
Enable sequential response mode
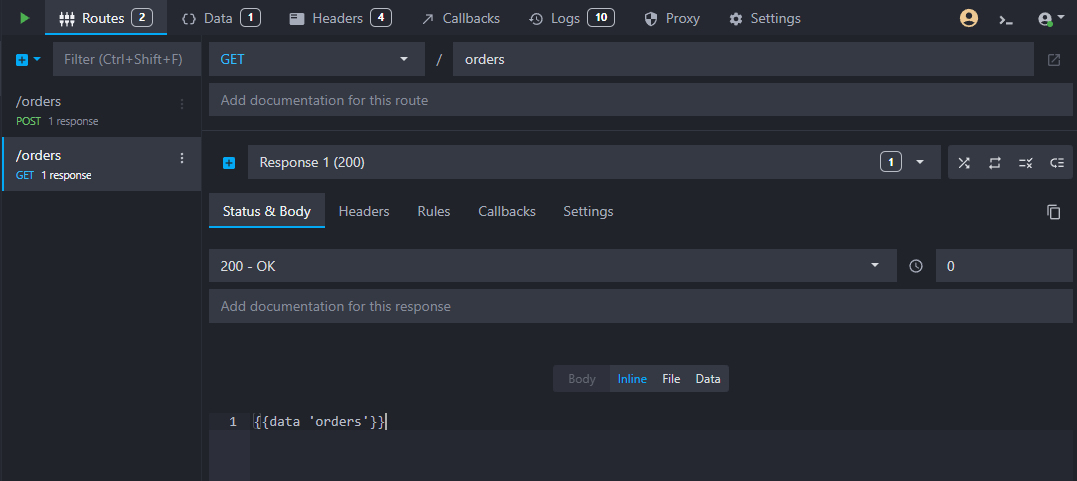(x=994, y=163)
